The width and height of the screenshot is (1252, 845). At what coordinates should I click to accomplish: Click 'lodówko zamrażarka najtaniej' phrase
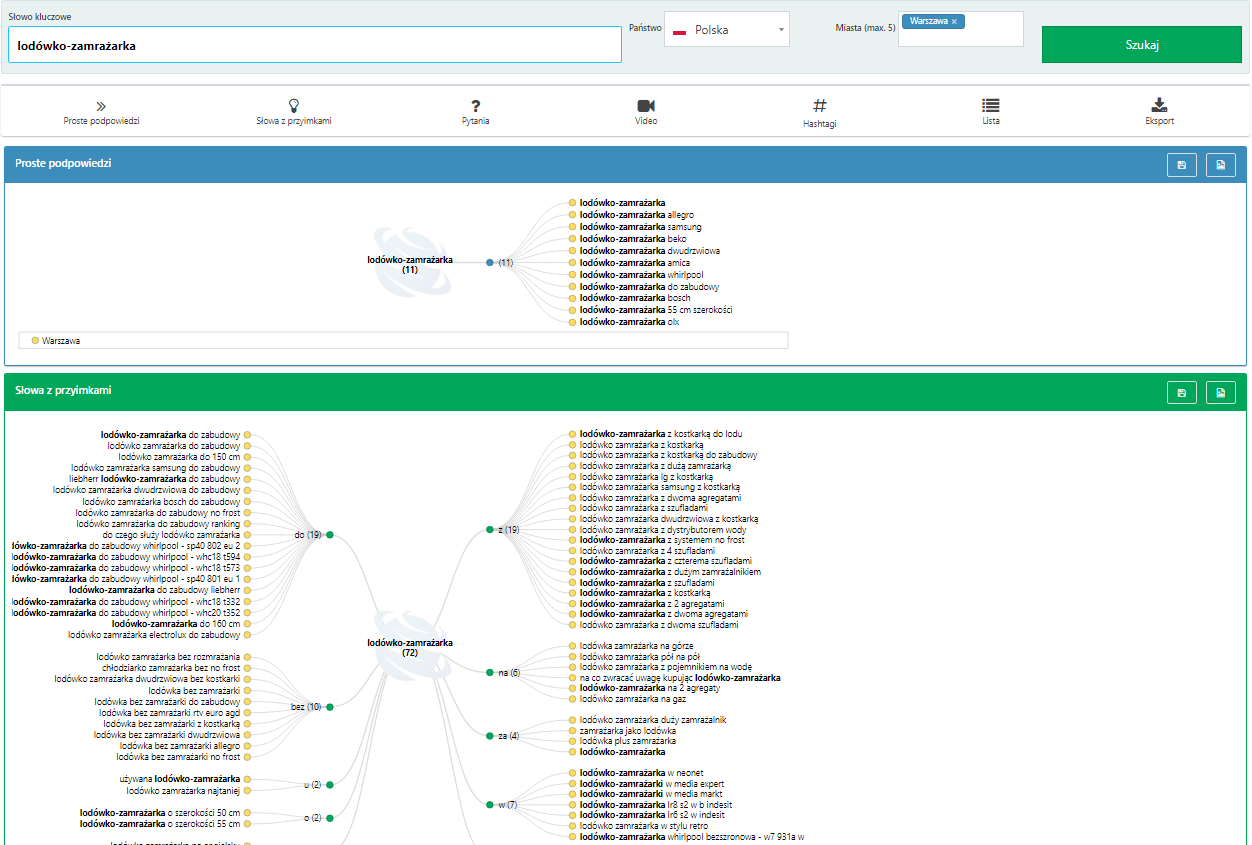pos(183,791)
